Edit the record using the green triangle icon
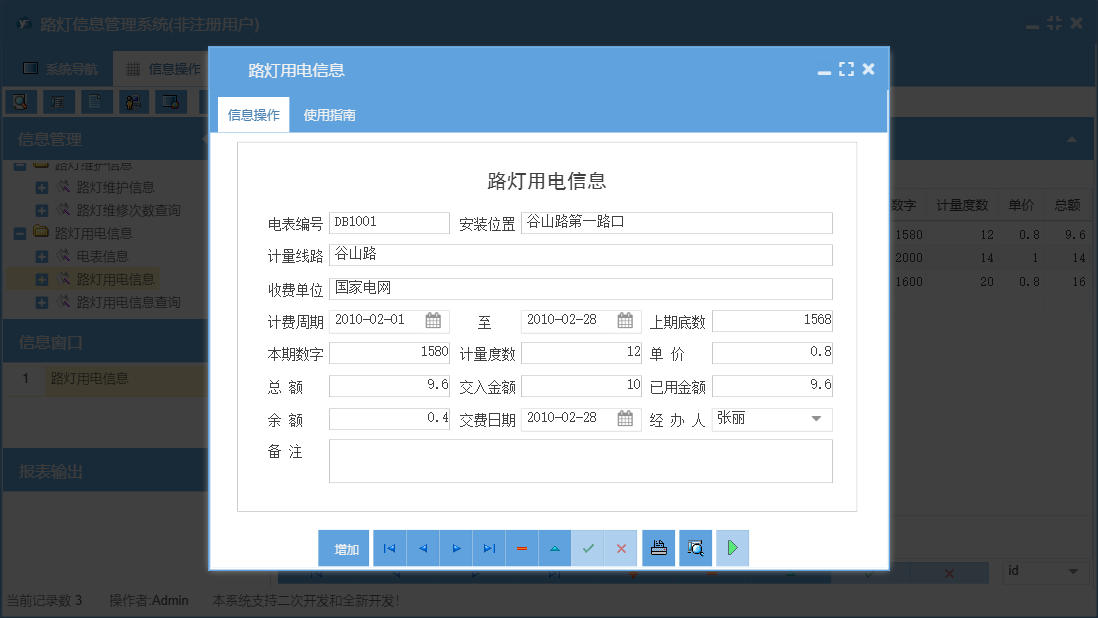 [x=554, y=548]
